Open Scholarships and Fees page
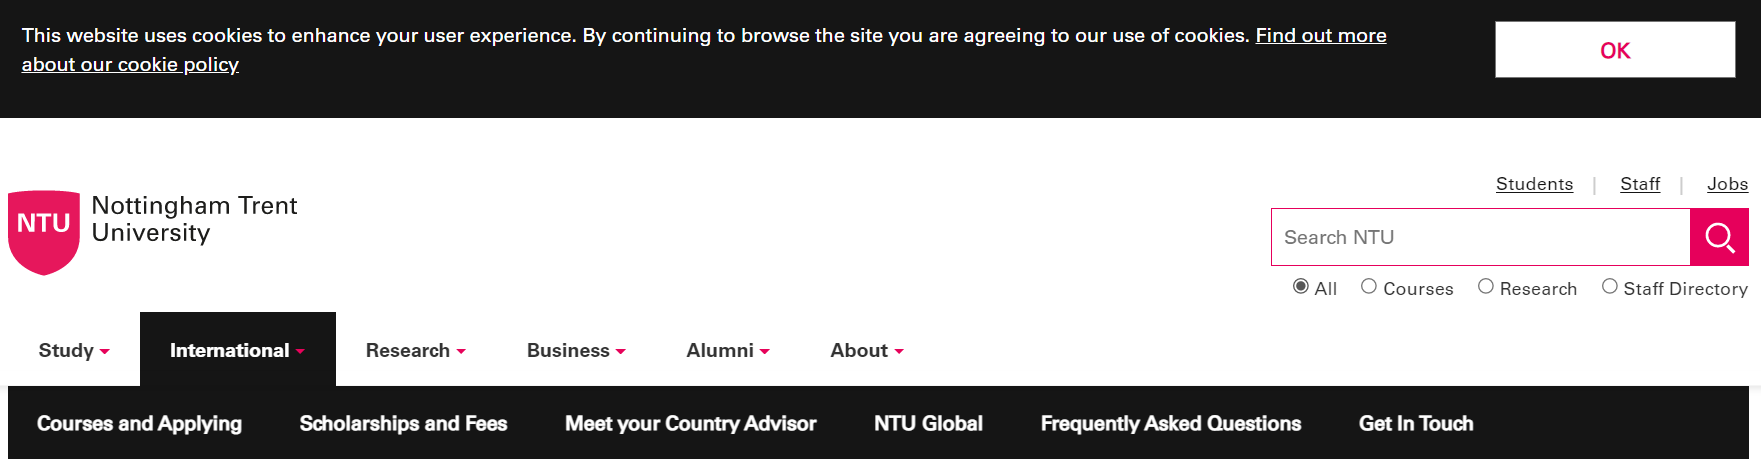This screenshot has height=470, width=1761. click(x=403, y=424)
